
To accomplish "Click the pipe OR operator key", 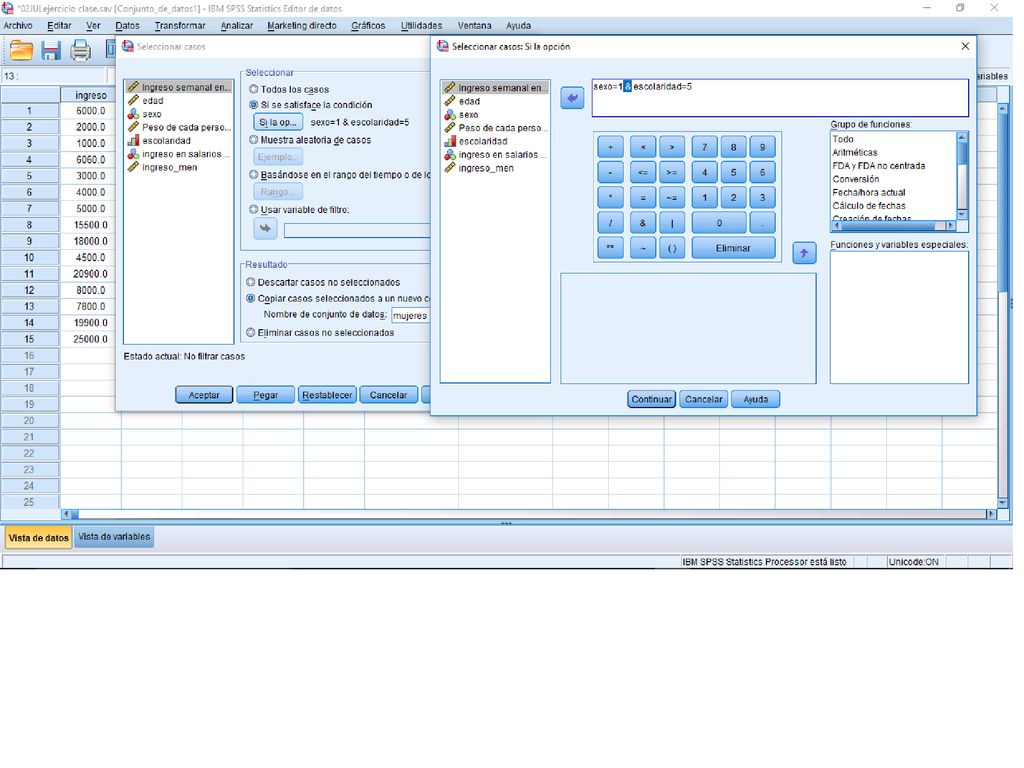I will tap(671, 223).
